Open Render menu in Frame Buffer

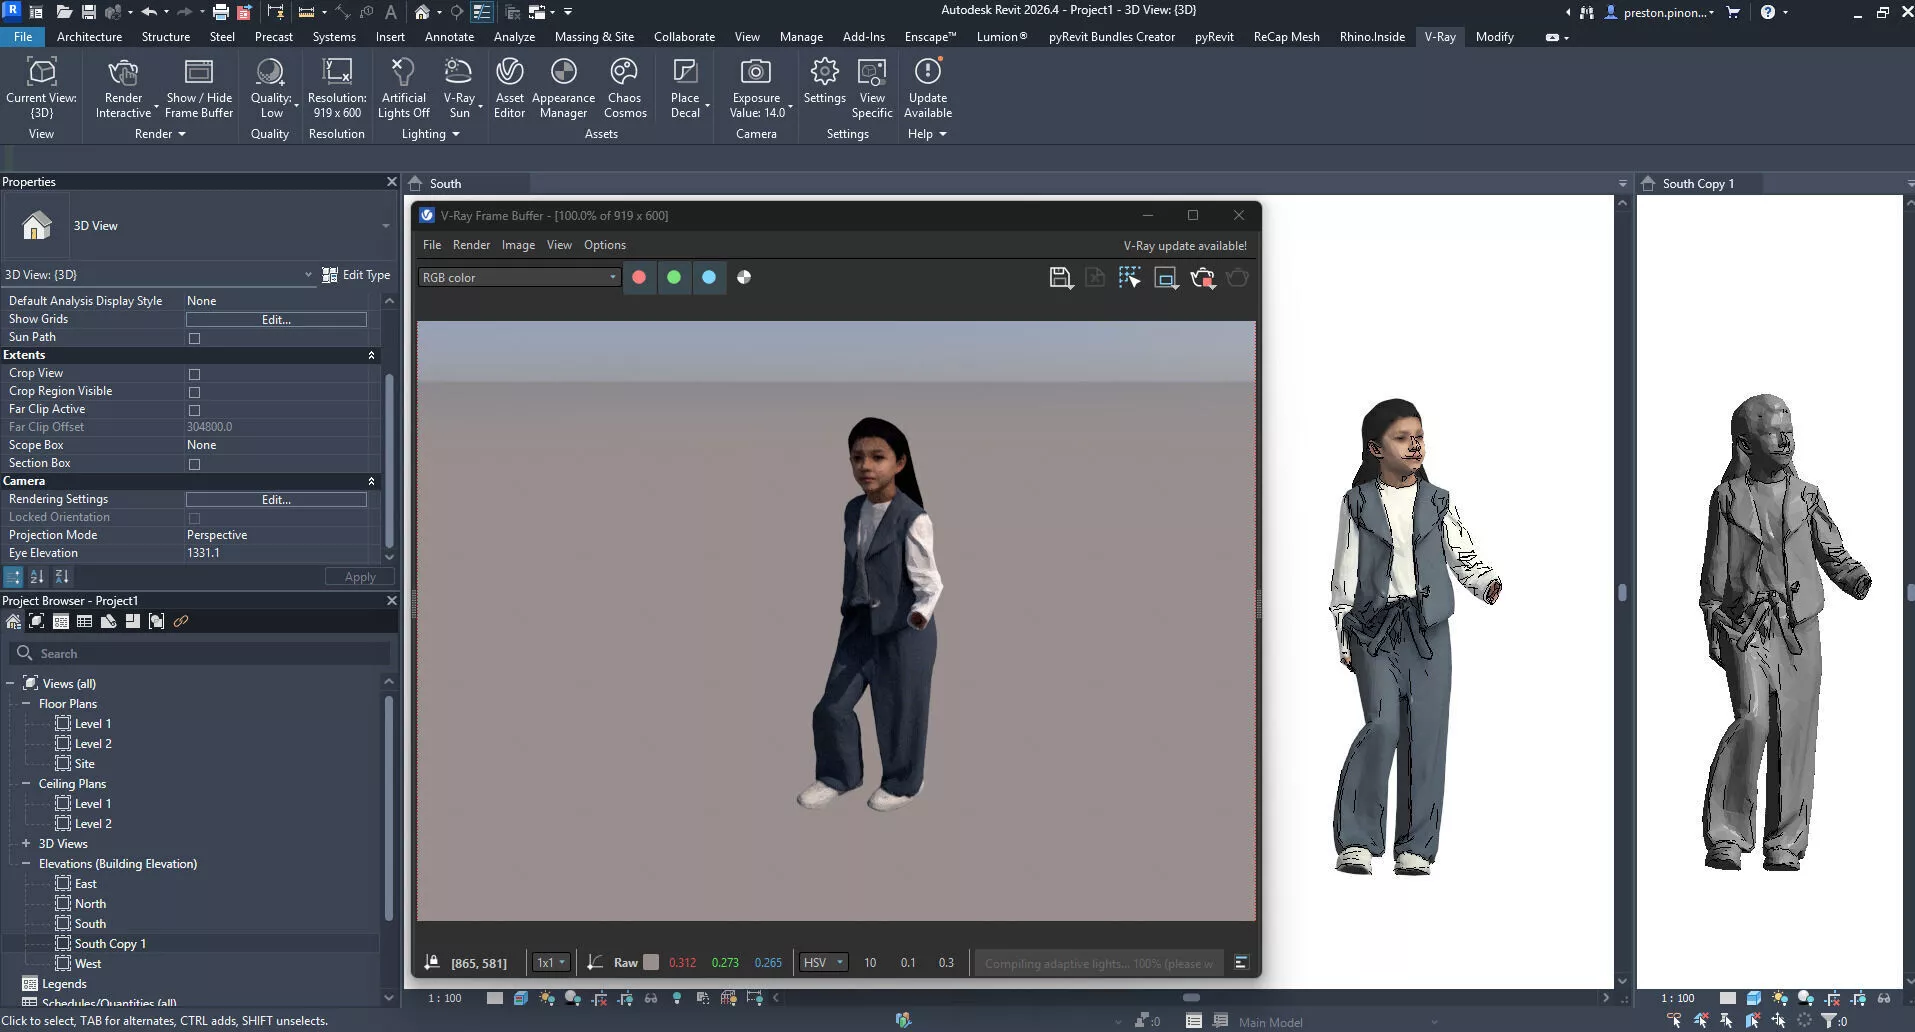[x=471, y=245]
